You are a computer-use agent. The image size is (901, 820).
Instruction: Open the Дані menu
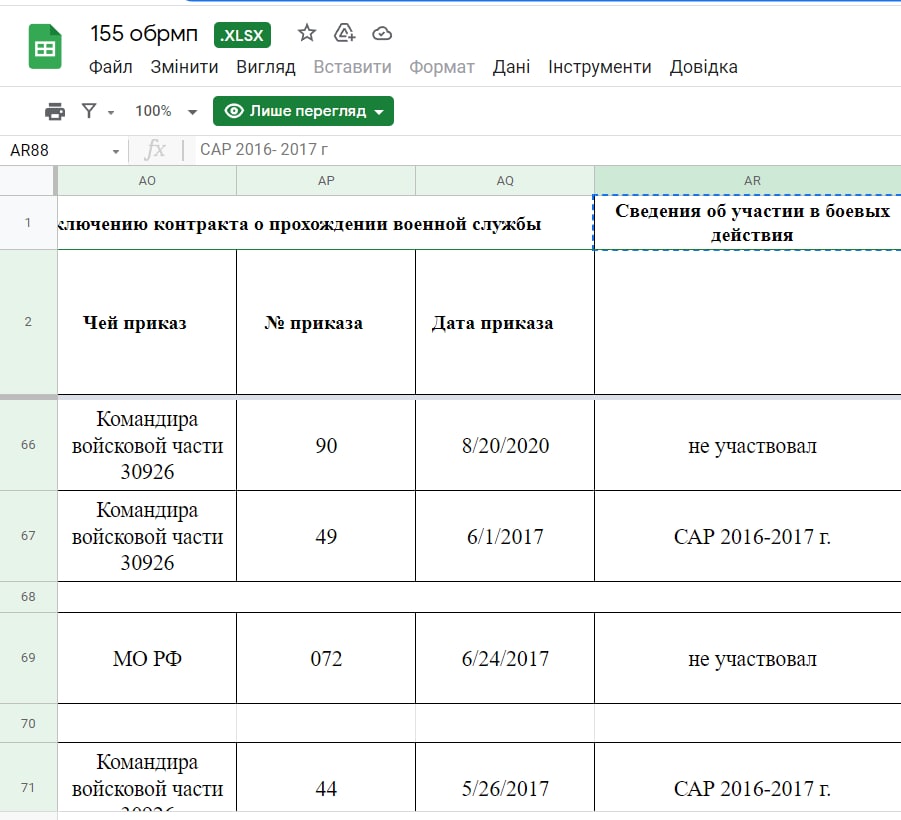pos(511,67)
